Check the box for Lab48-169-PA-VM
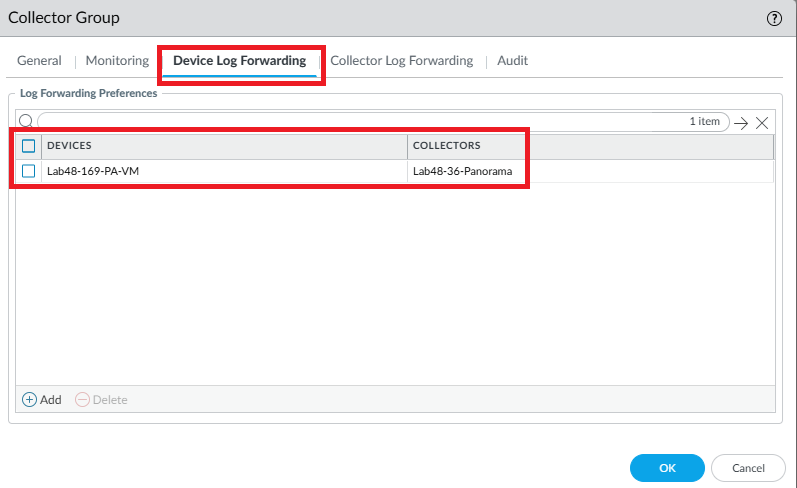Viewport: 797px width, 488px height. [29, 171]
